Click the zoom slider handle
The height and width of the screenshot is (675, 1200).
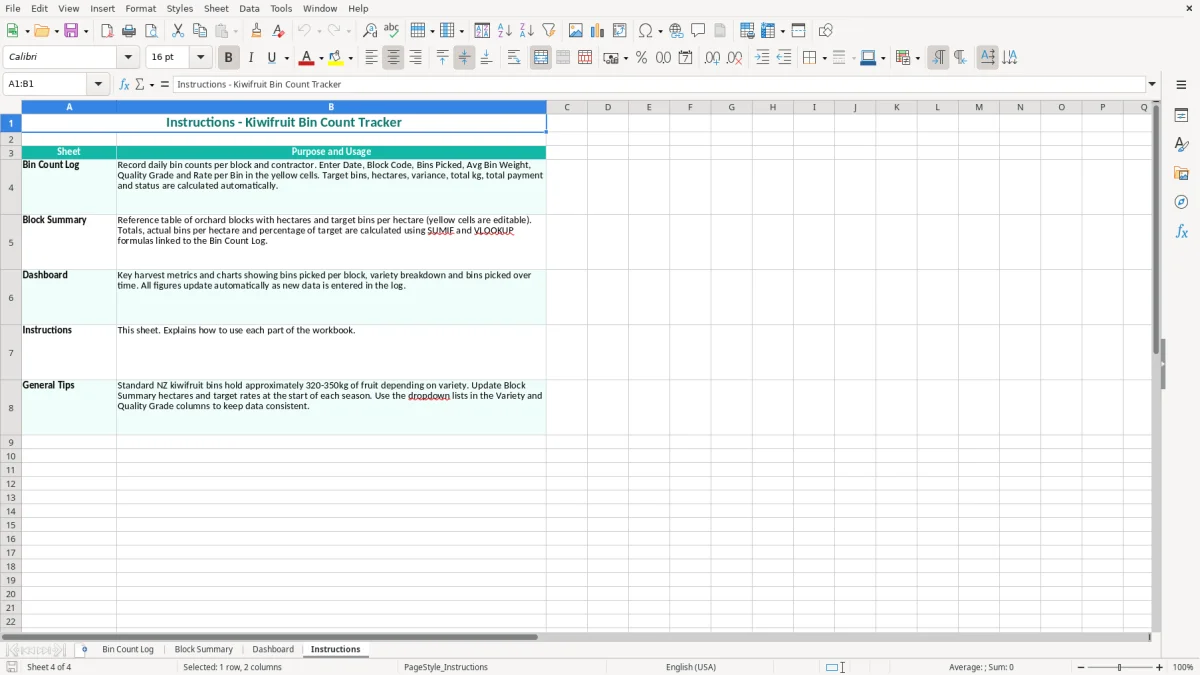point(1120,667)
